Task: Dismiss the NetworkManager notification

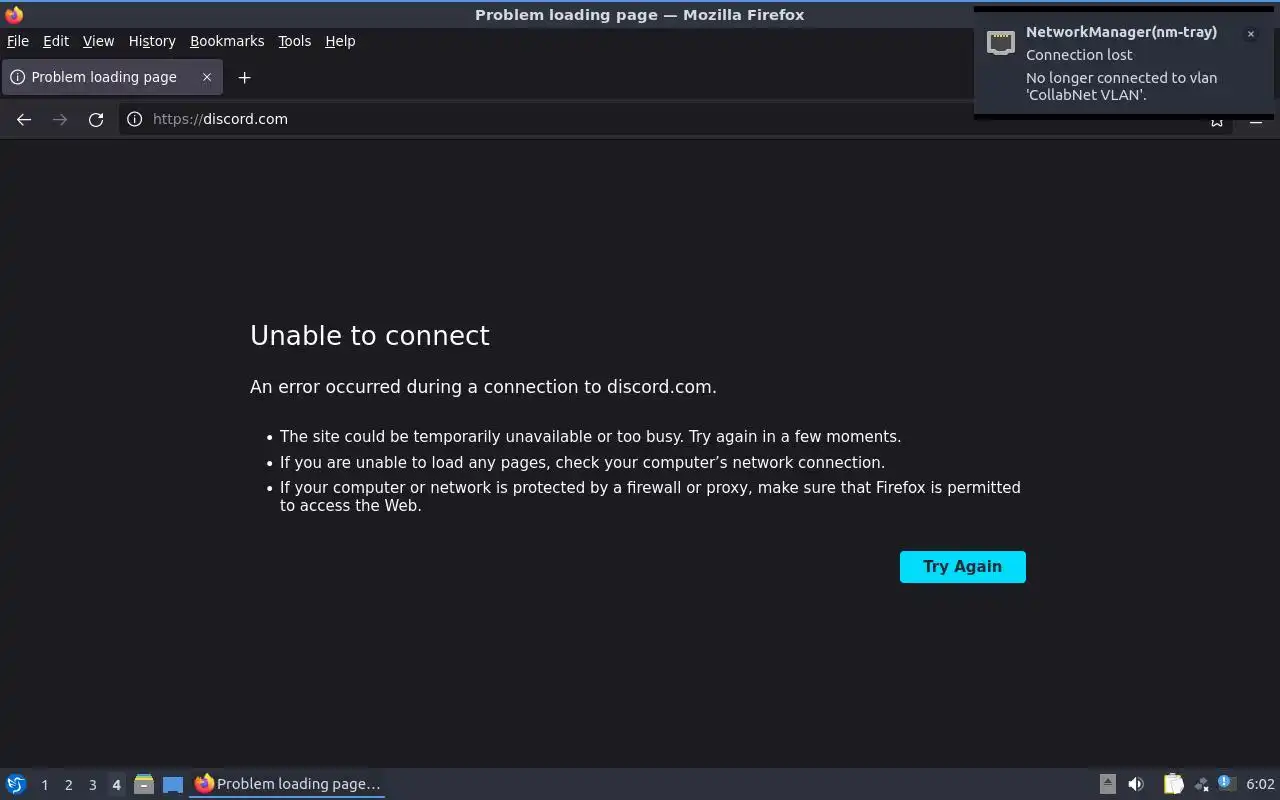Action: click(x=1250, y=34)
